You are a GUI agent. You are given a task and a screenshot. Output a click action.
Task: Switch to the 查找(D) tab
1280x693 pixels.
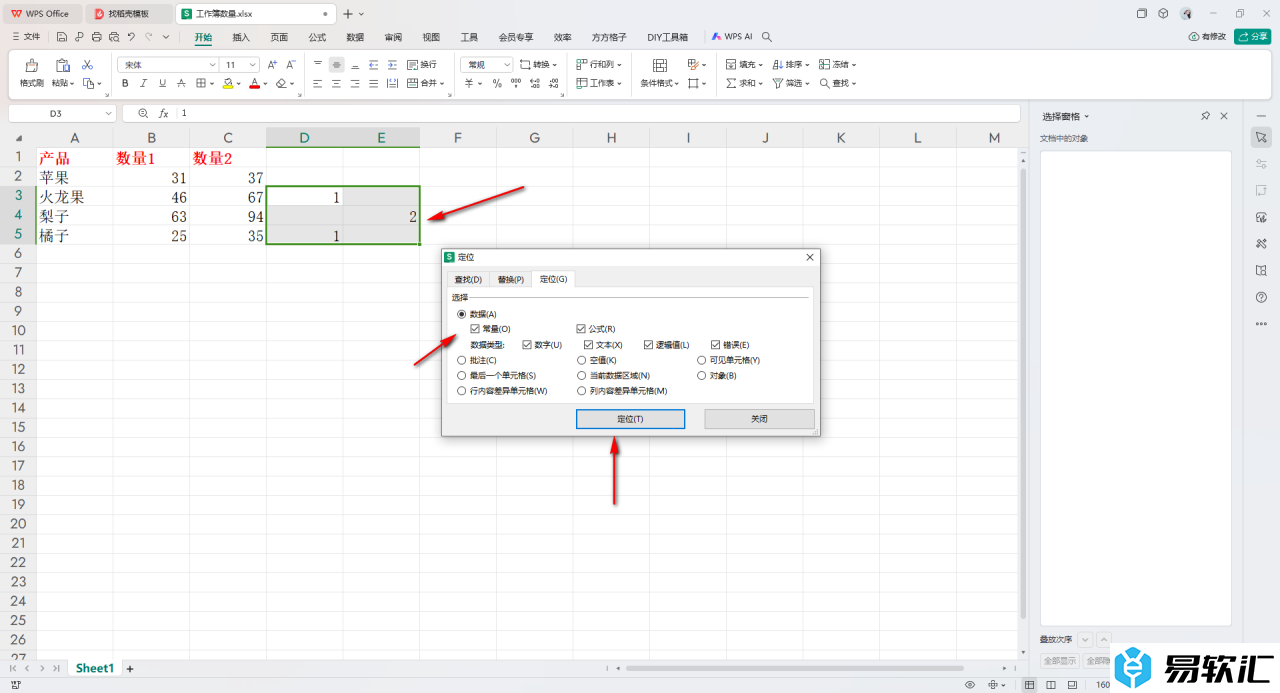click(468, 279)
